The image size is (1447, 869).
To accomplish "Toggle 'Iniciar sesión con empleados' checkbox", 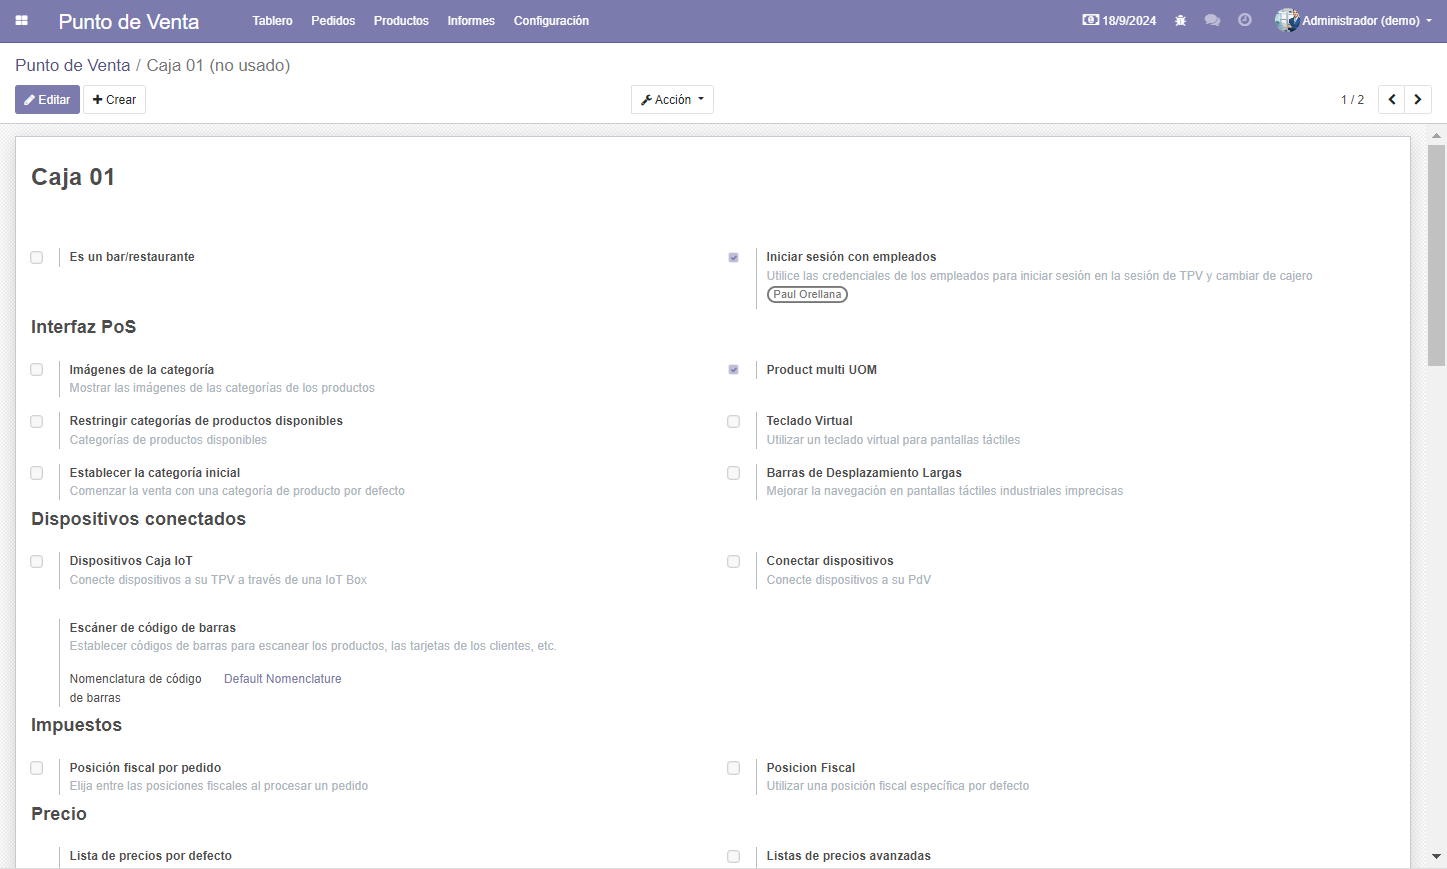I will click(734, 257).
